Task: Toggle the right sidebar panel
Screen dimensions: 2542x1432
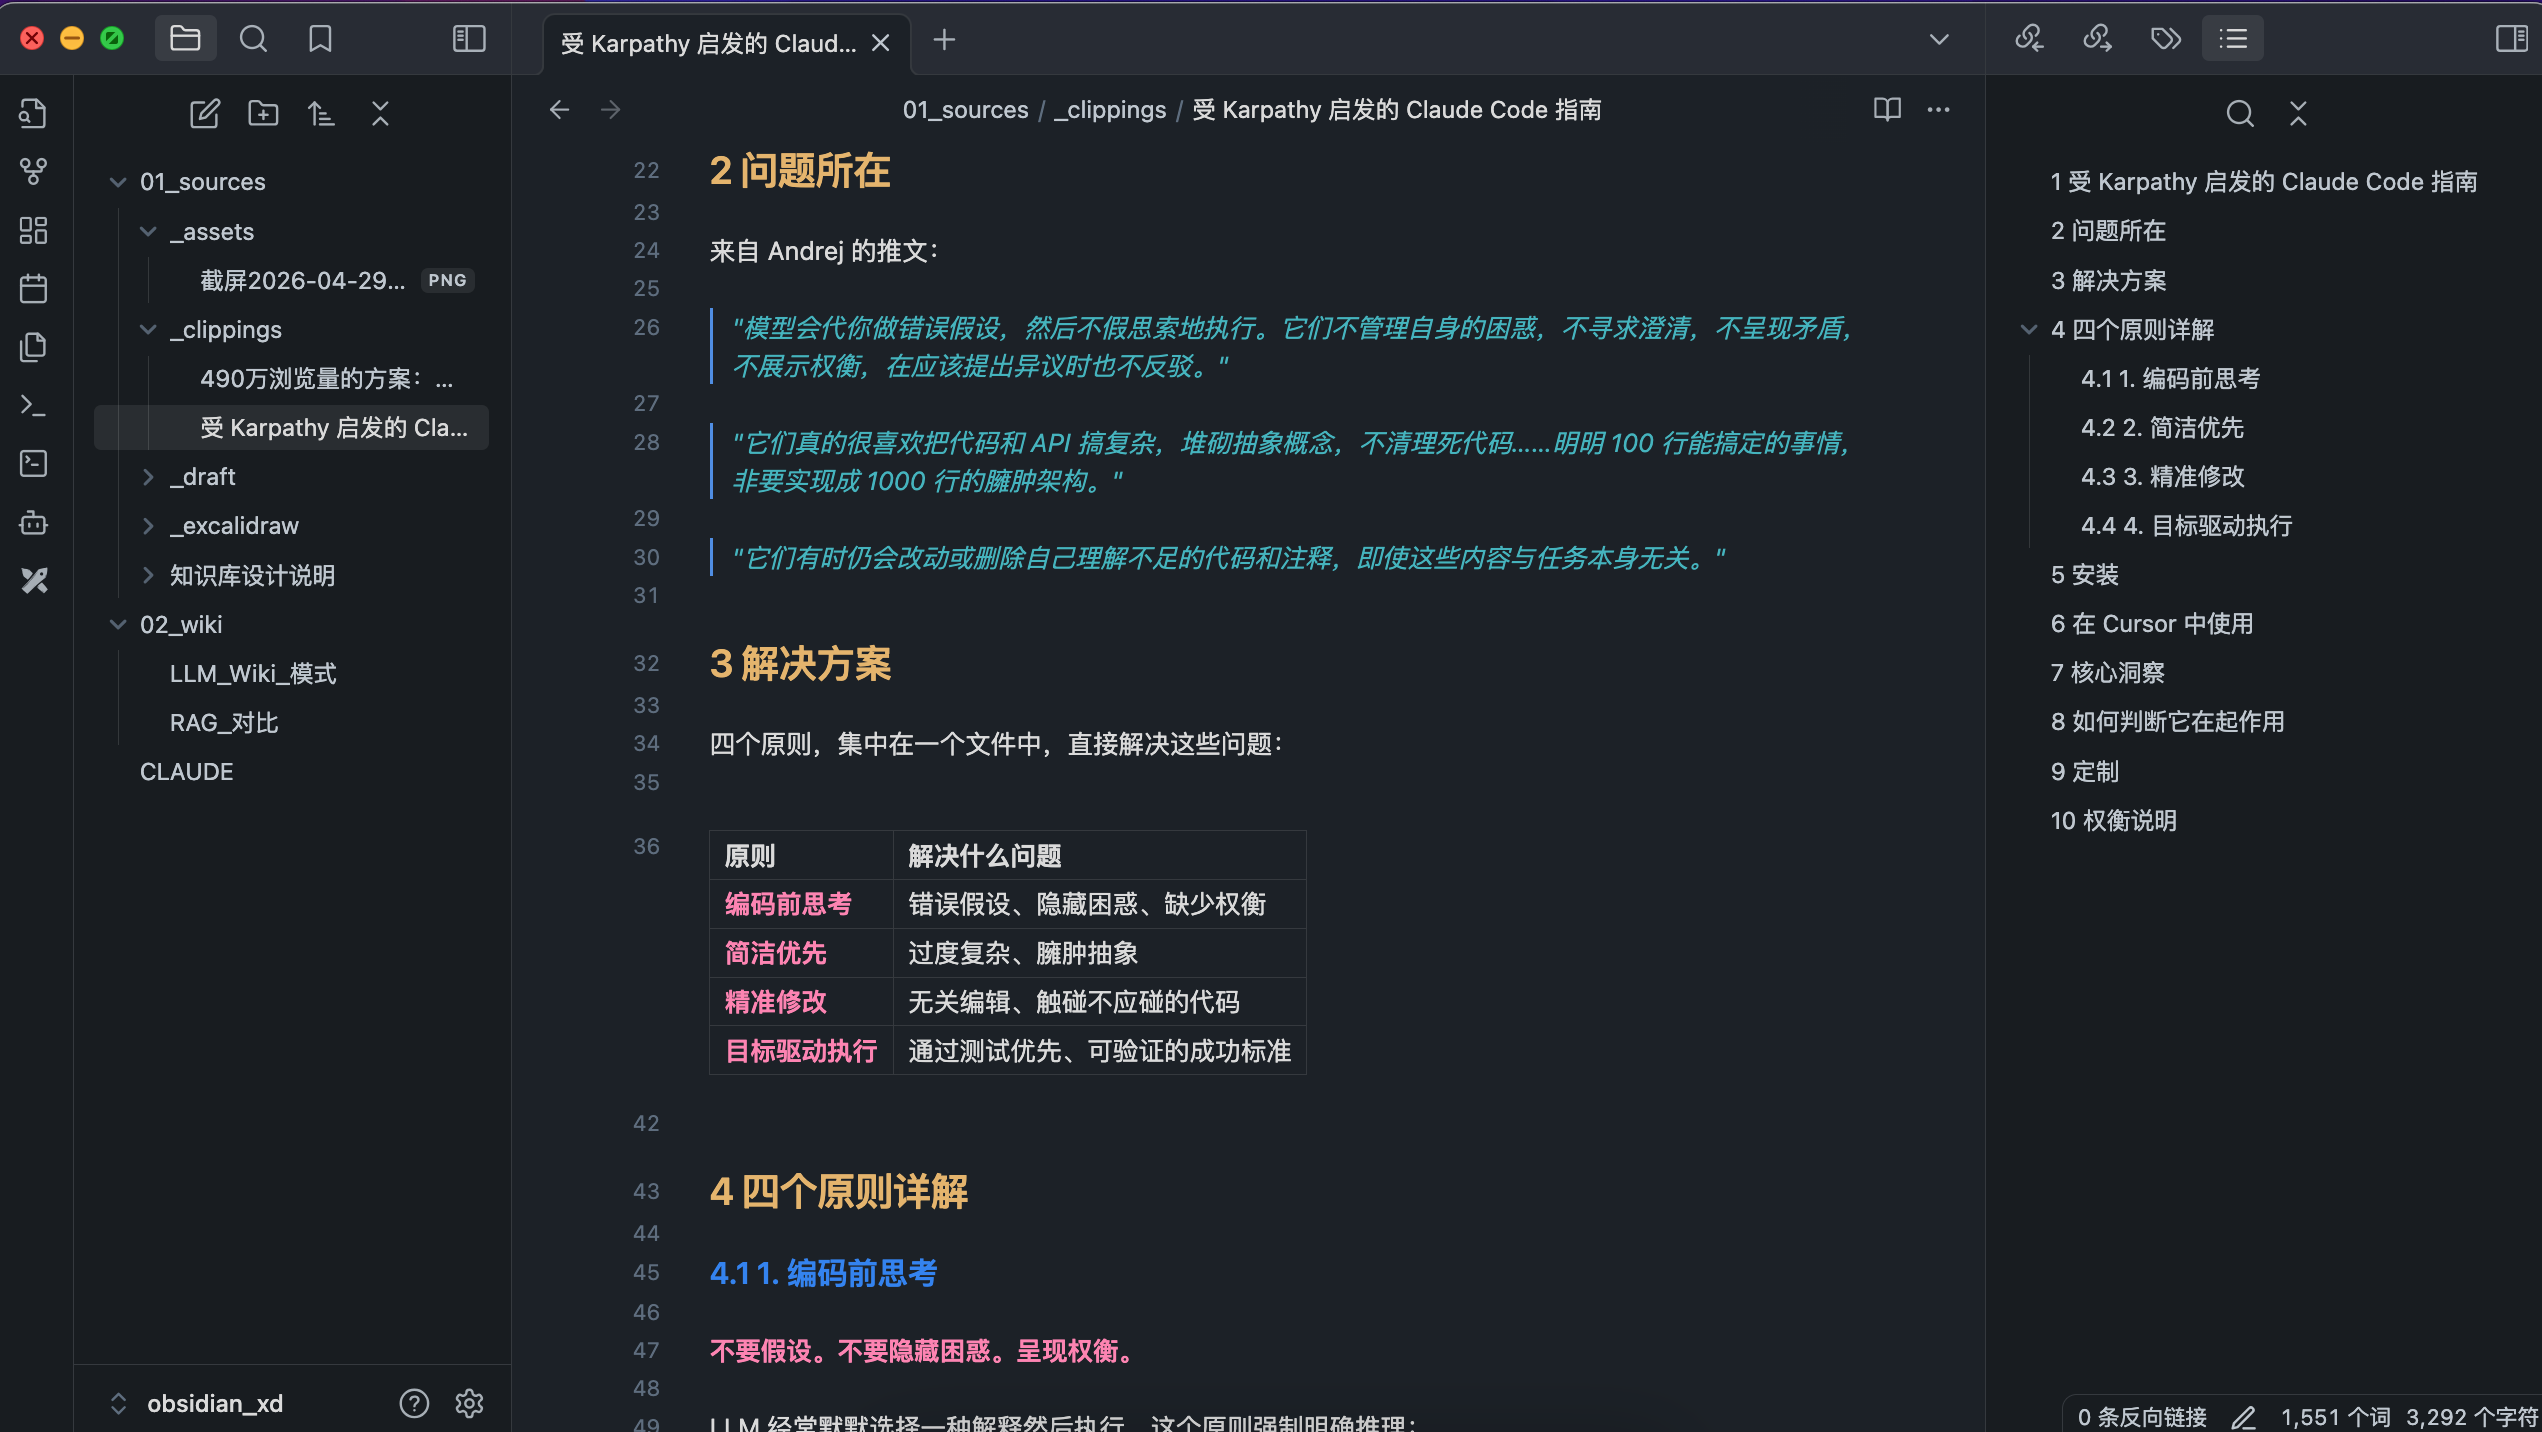Action: click(2511, 39)
